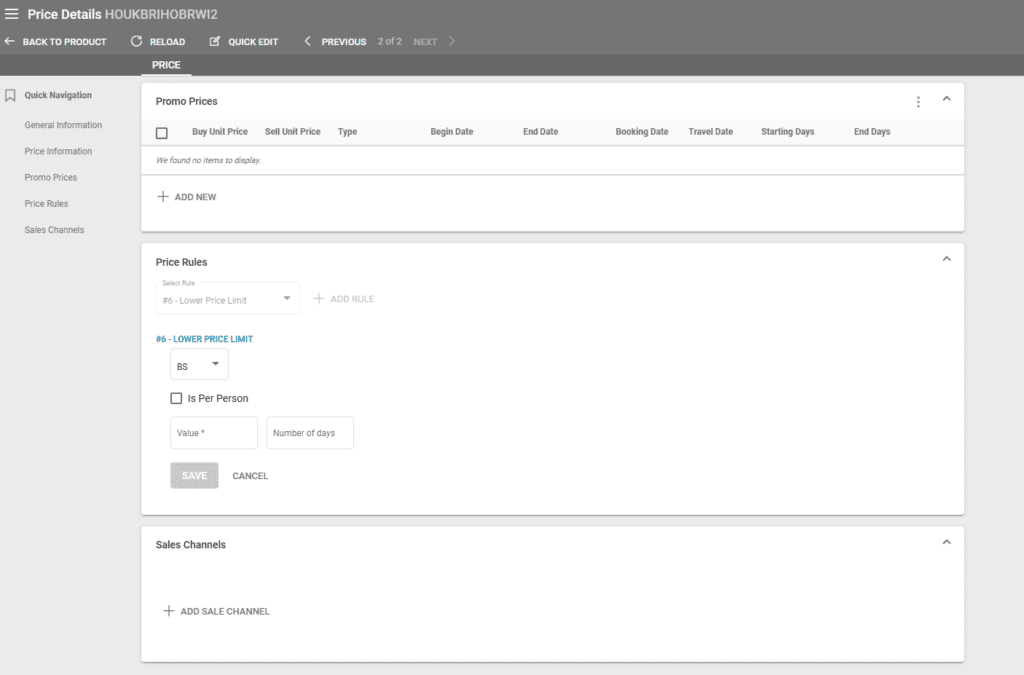Screen dimensions: 1024x675
Task: Check the Promo Prices select-all checkbox
Action: point(162,133)
